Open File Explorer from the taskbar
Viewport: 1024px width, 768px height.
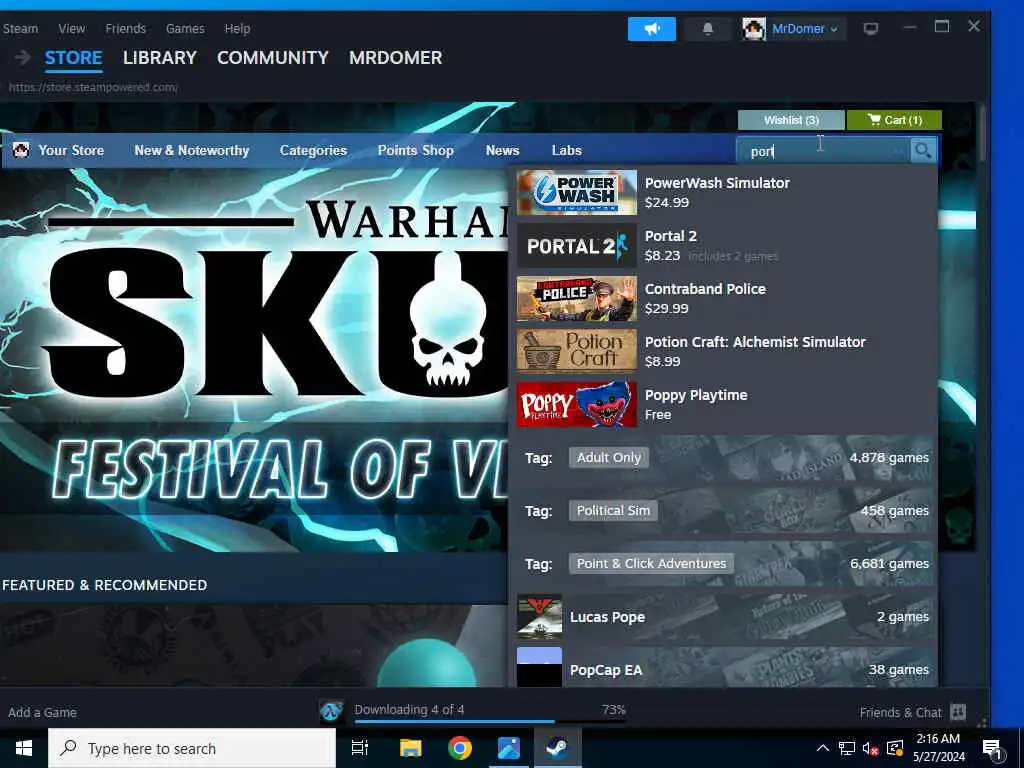tap(411, 748)
